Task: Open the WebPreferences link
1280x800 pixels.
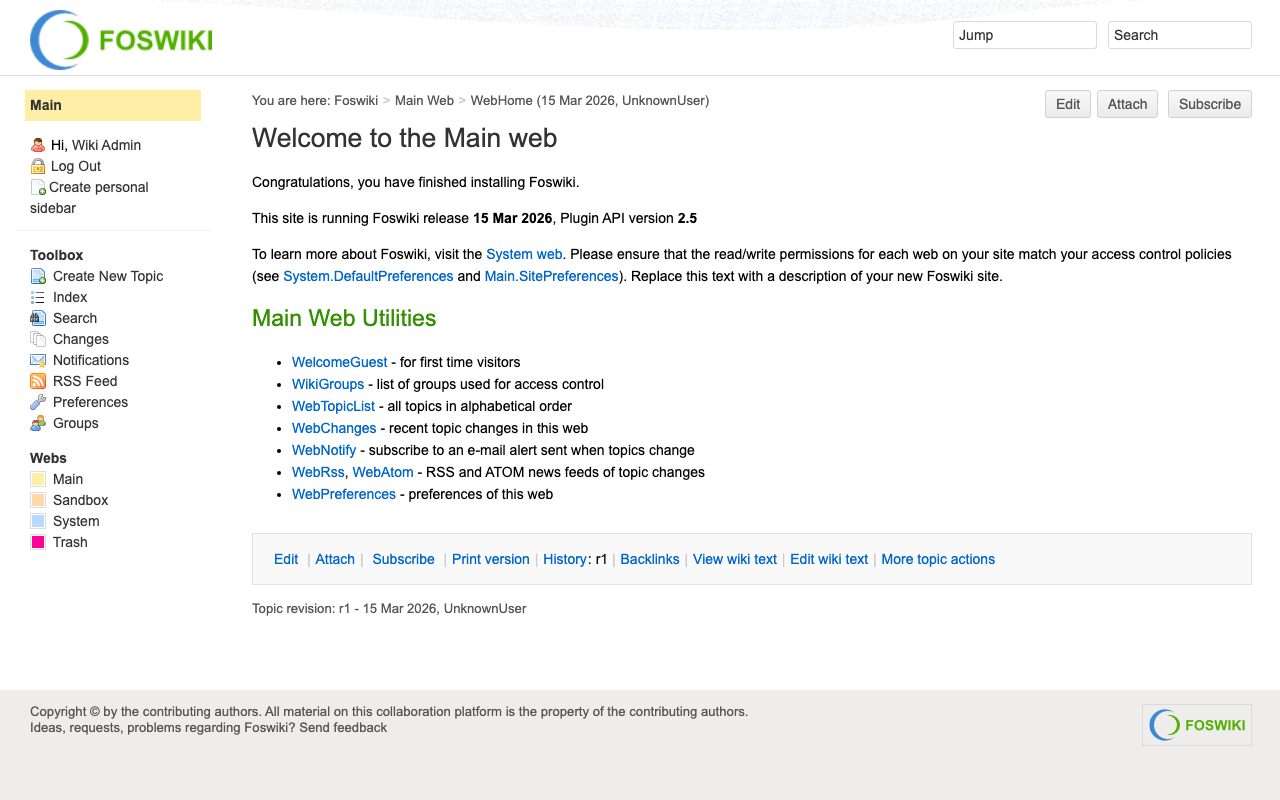Action: click(x=344, y=494)
